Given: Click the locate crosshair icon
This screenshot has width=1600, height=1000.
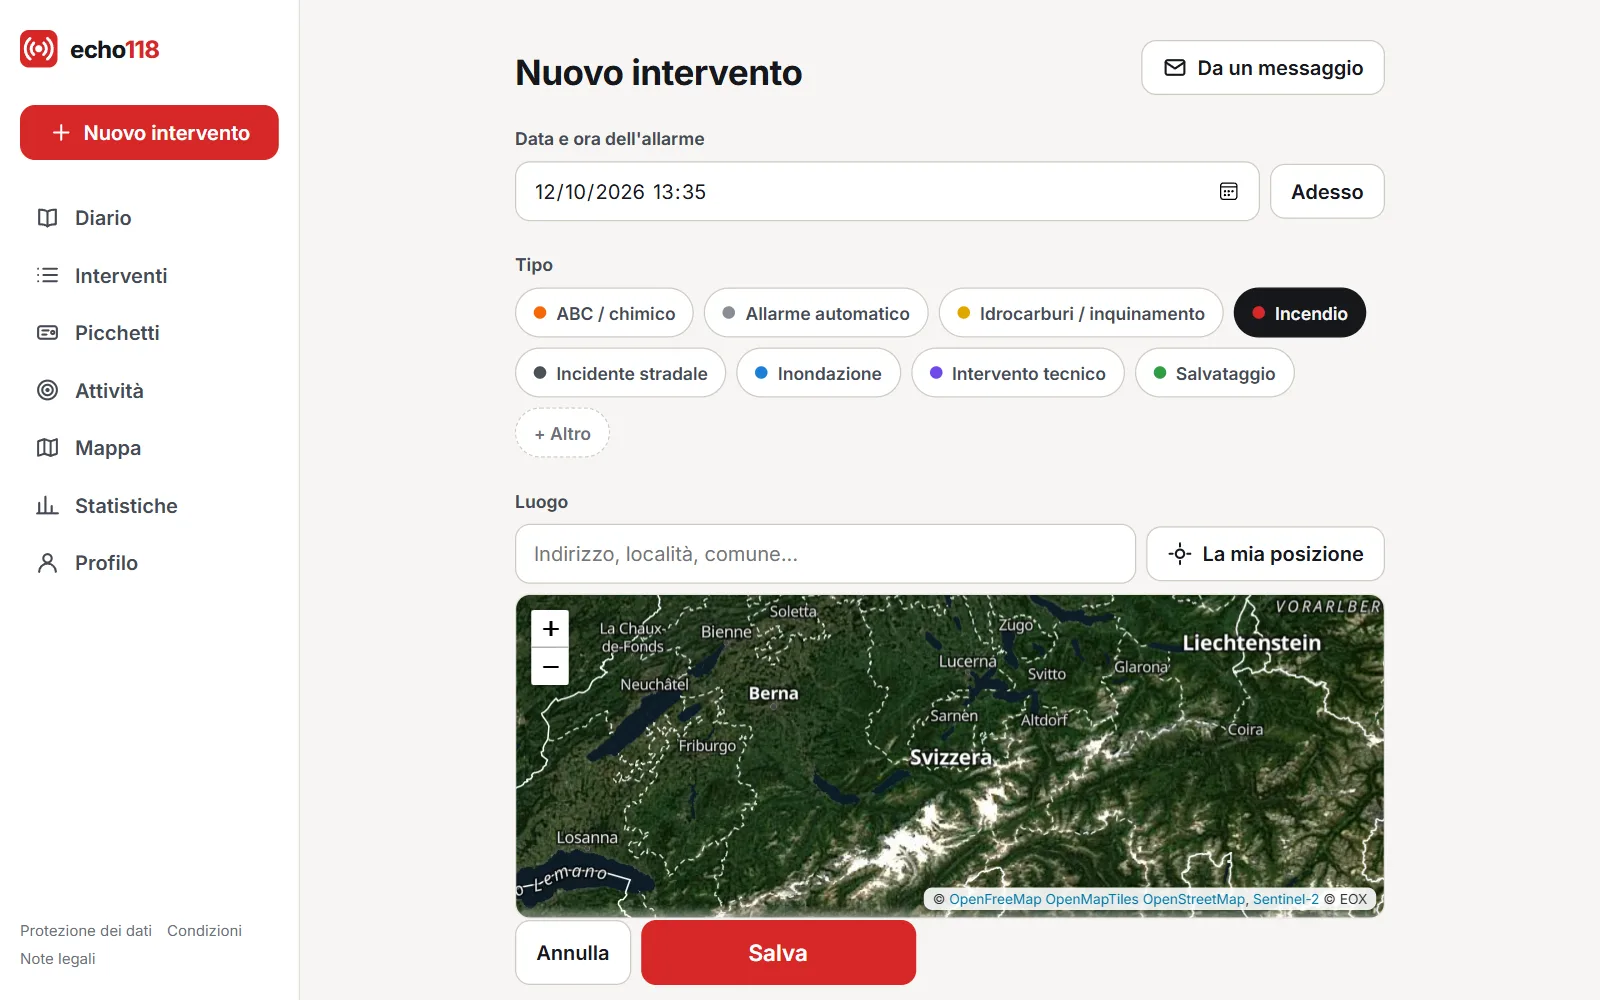Looking at the screenshot, I should [1180, 554].
